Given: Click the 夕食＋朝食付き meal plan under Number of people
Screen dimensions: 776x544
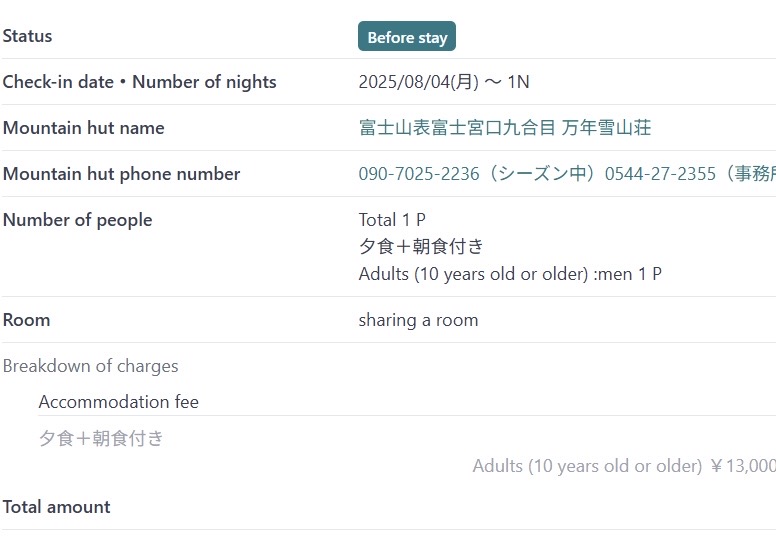Looking at the screenshot, I should pyautogui.click(x=421, y=246).
